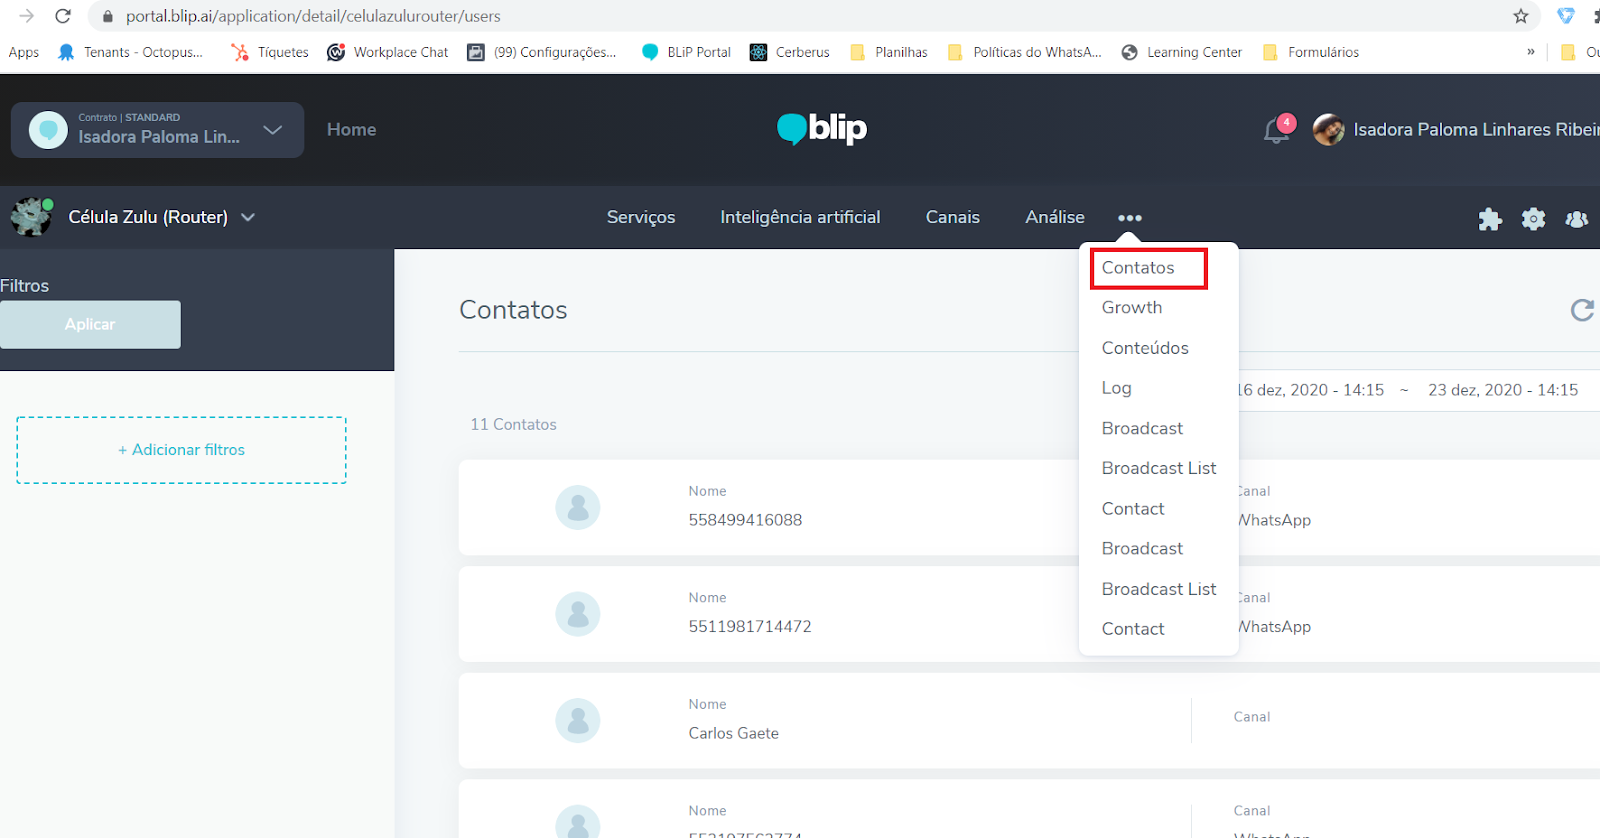The width and height of the screenshot is (1600, 838).
Task: Toggle the three-dots more menu
Action: [x=1130, y=218]
